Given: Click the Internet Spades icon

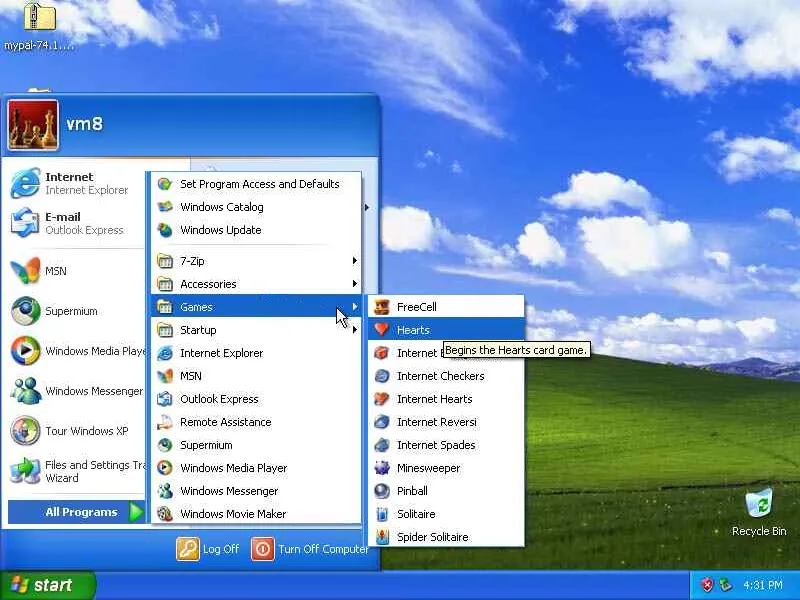Looking at the screenshot, I should pyautogui.click(x=382, y=445).
